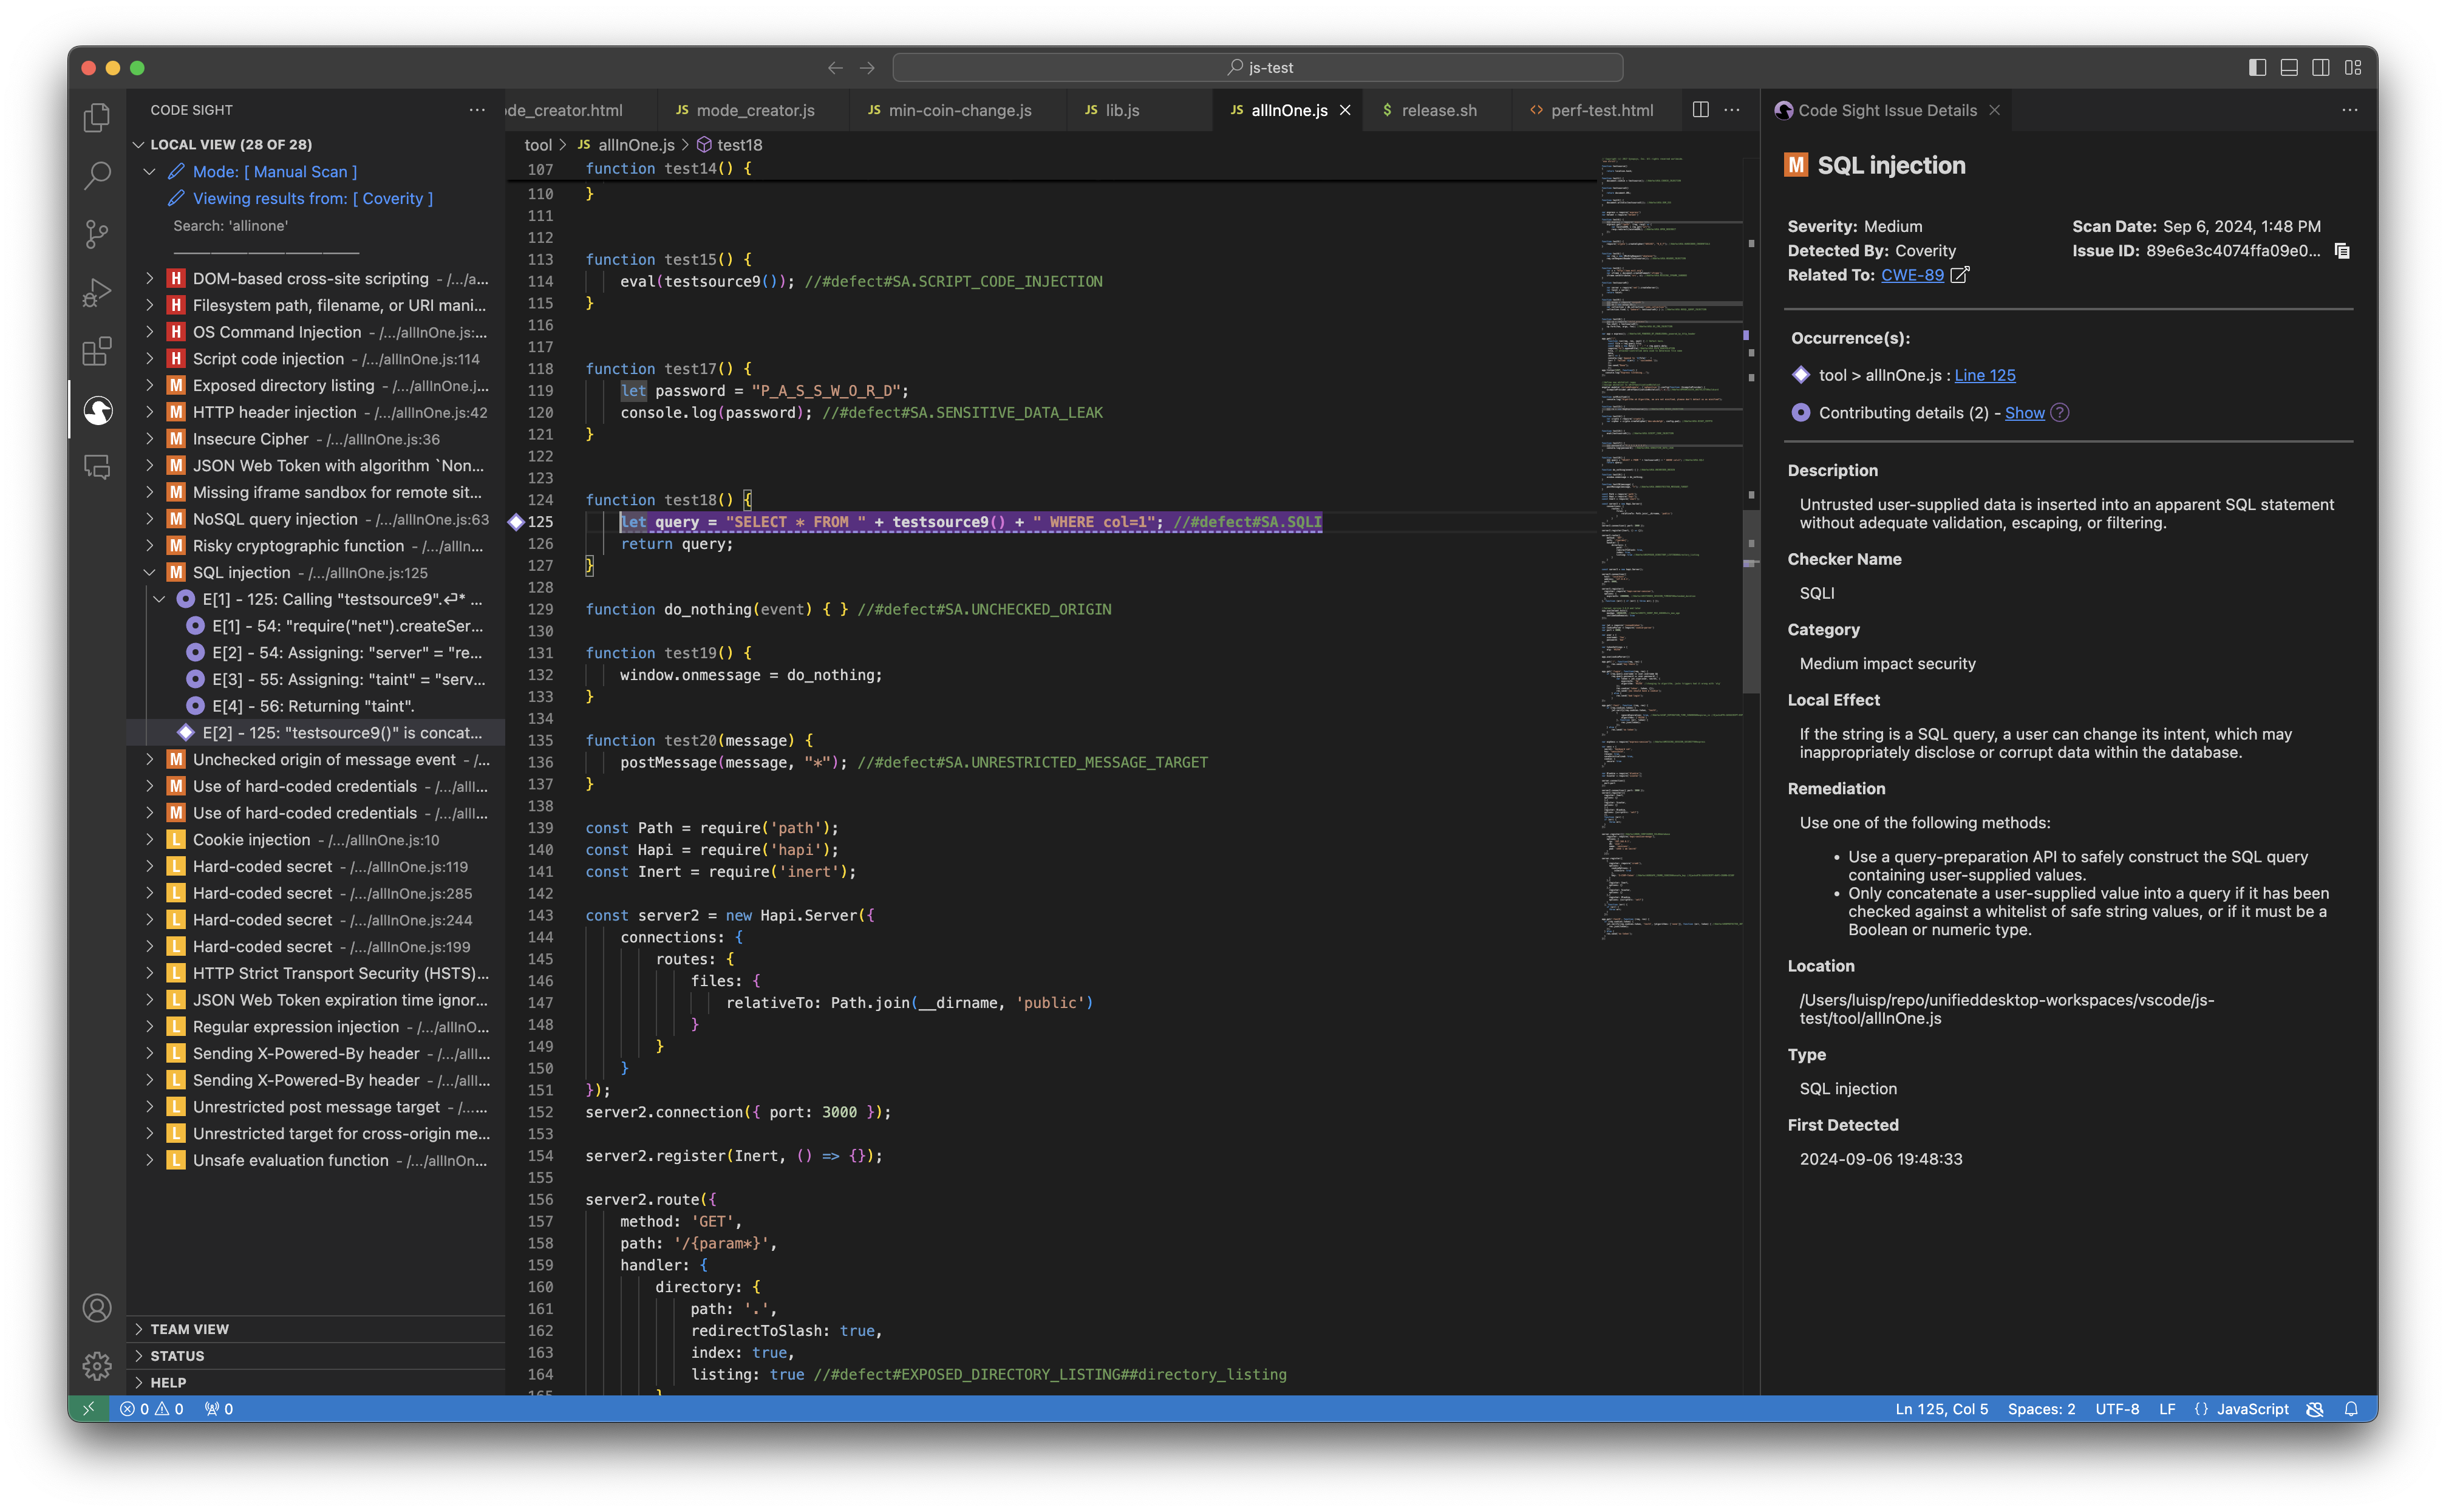Select Script code injection issue row
The height and width of the screenshot is (1512, 2446).
[x=316, y=359]
